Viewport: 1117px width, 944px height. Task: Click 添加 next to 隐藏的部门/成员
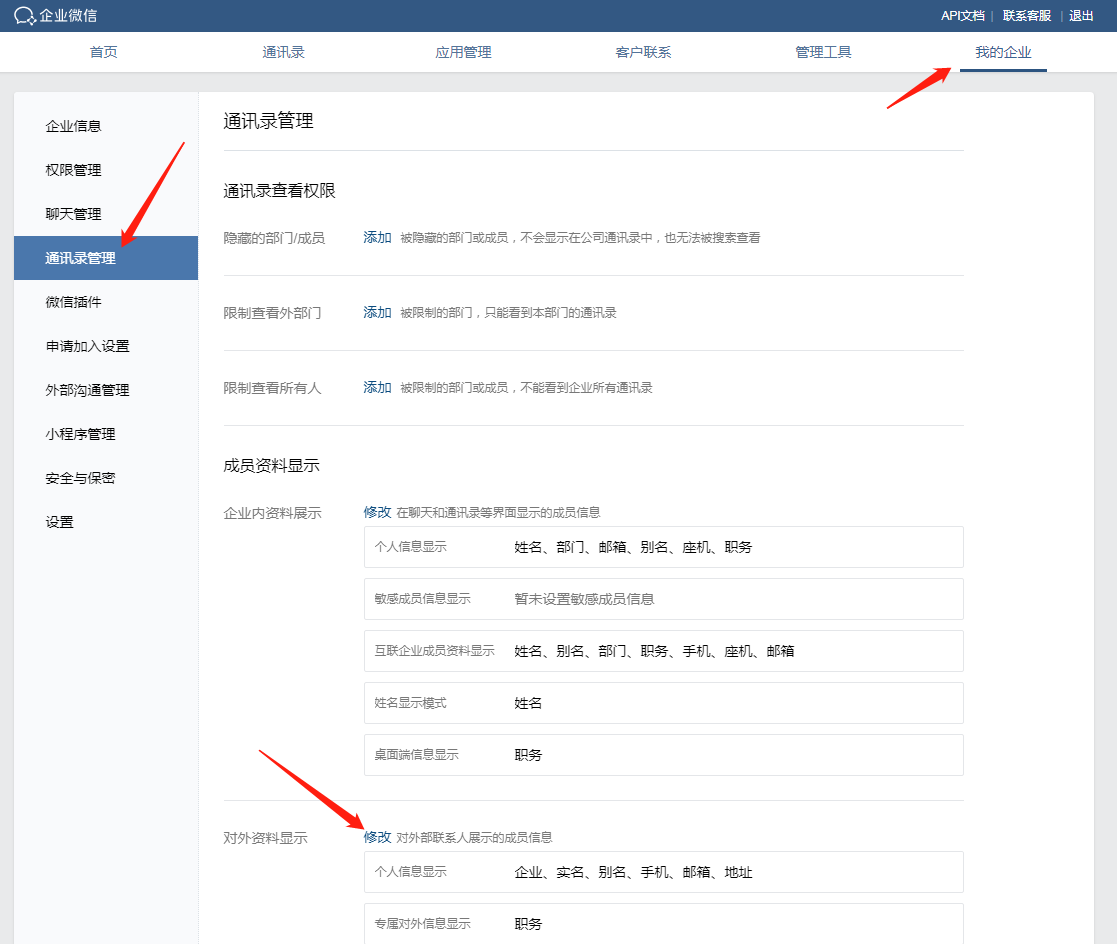pos(377,237)
